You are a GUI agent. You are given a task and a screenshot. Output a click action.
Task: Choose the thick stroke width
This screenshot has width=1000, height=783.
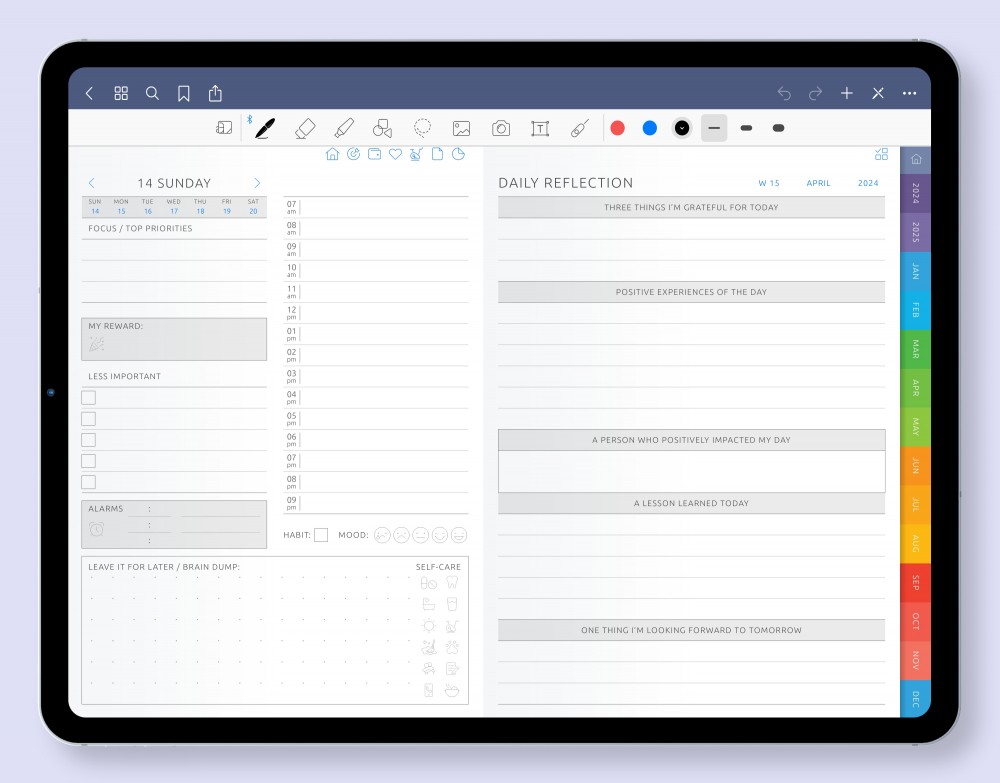click(778, 128)
